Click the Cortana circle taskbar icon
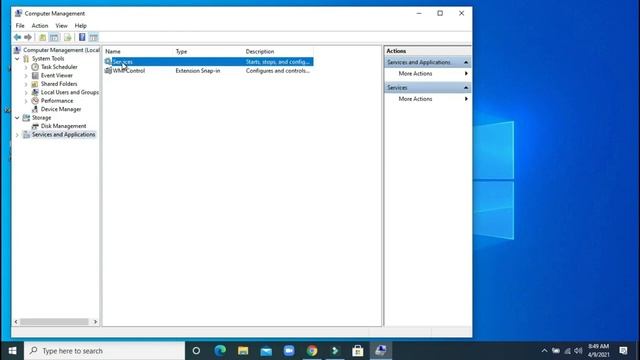 196,351
